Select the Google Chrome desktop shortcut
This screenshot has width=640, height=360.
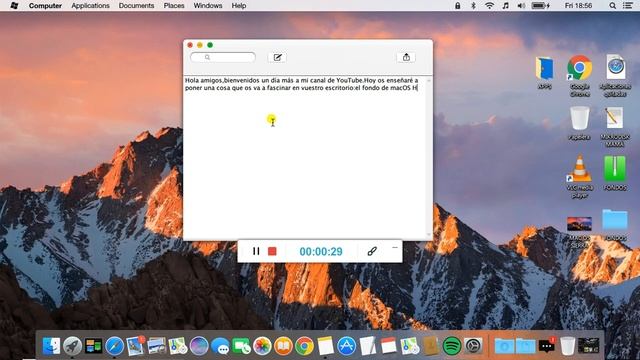pos(580,76)
